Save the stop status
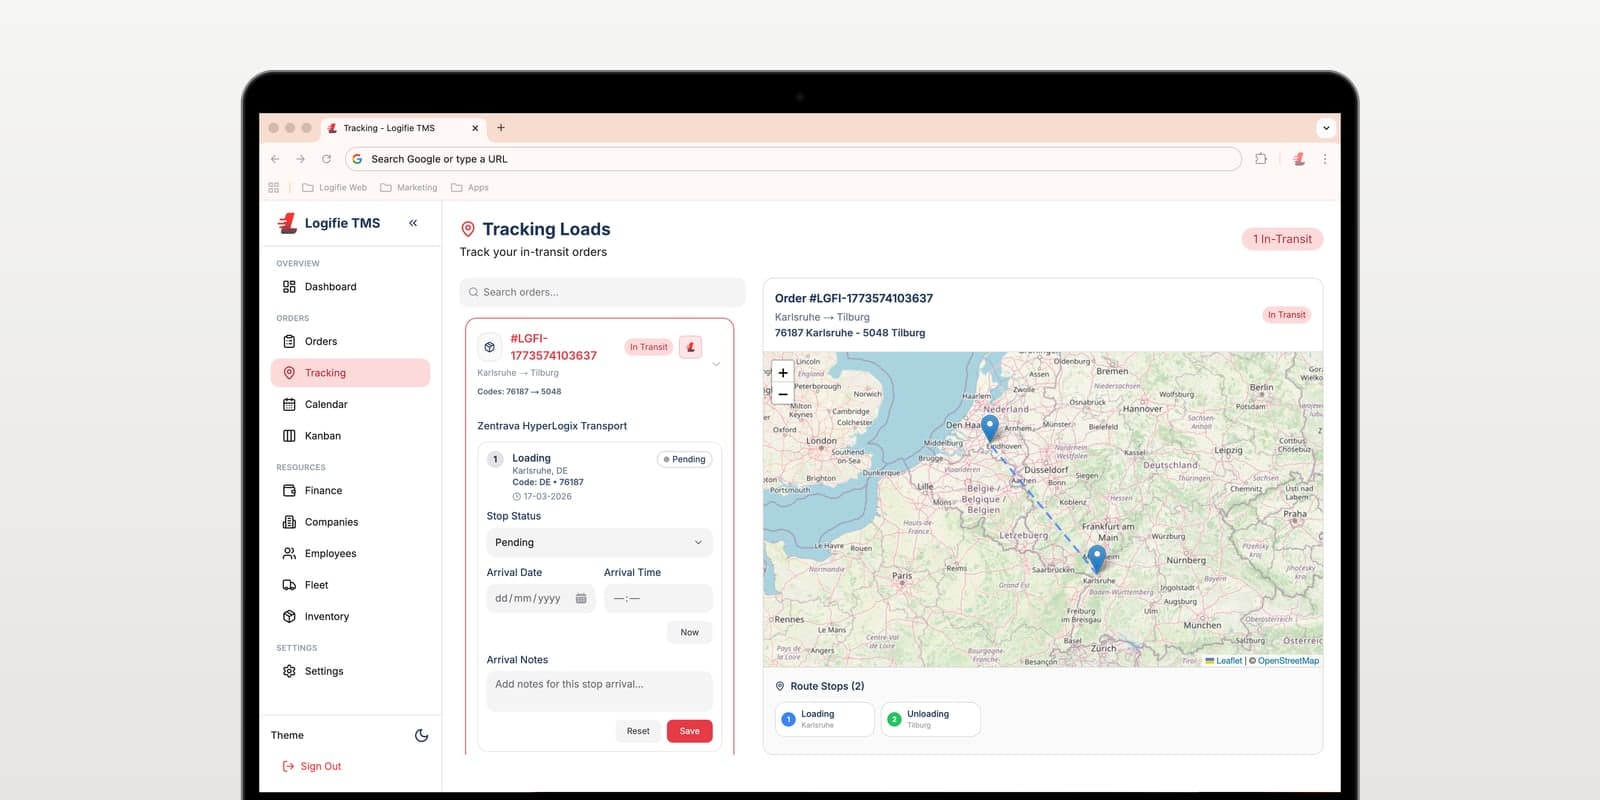This screenshot has height=800, width=1600. click(x=690, y=731)
